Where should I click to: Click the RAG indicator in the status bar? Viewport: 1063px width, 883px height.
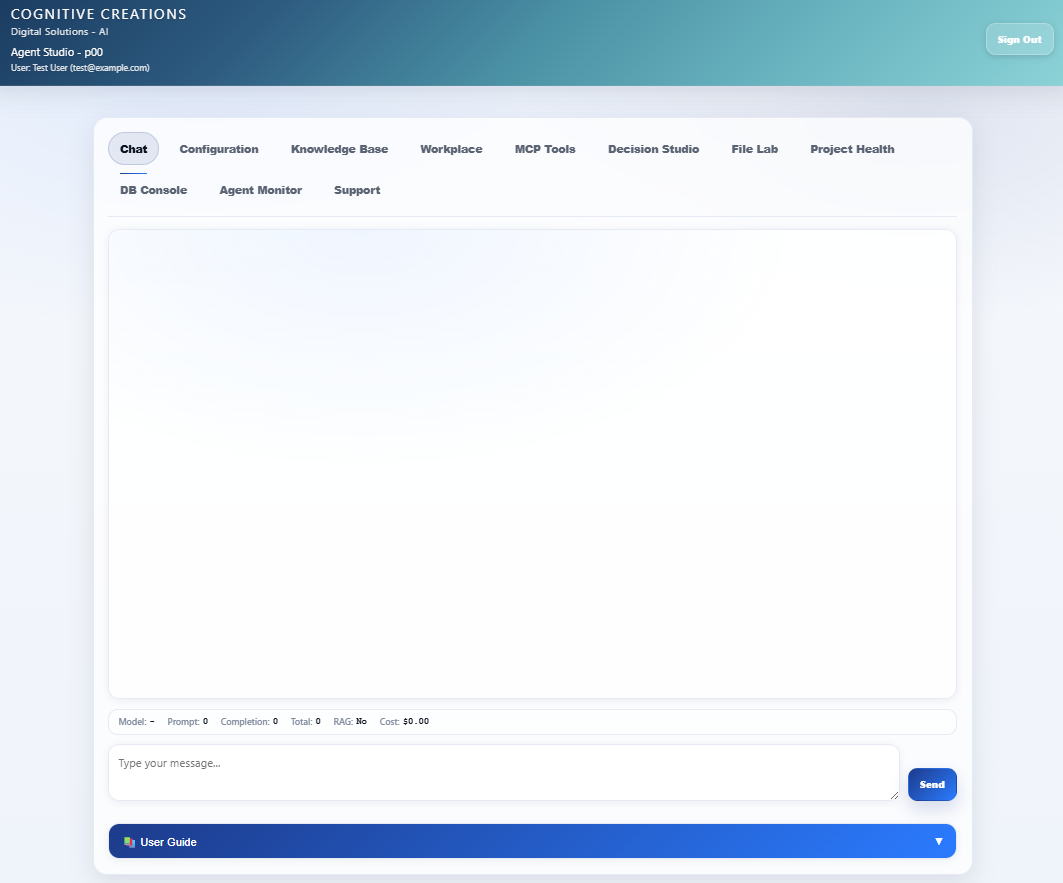350,721
